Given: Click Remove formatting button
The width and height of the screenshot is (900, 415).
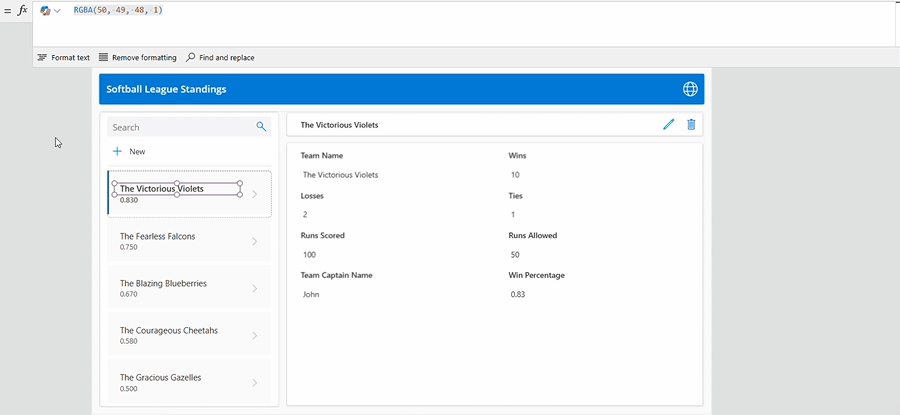Looking at the screenshot, I should tap(137, 58).
